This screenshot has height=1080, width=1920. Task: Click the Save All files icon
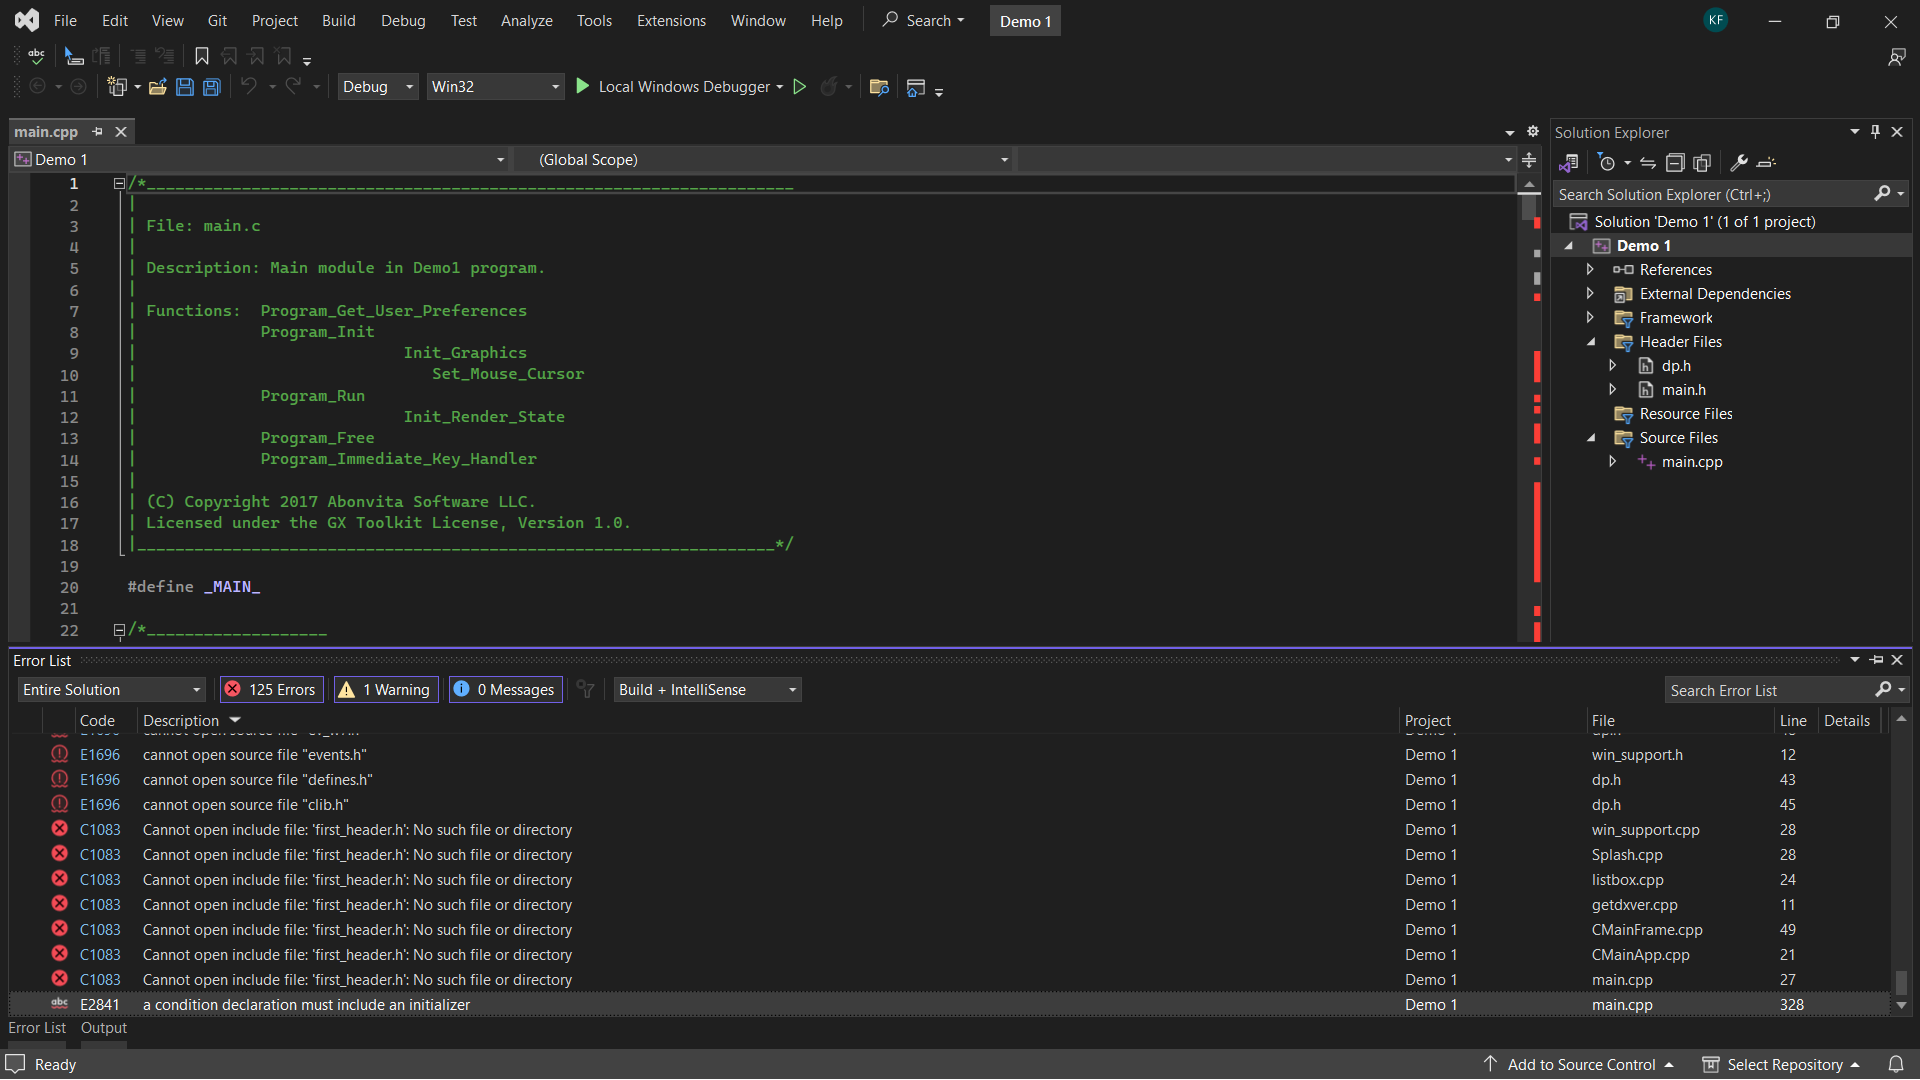[x=211, y=87]
